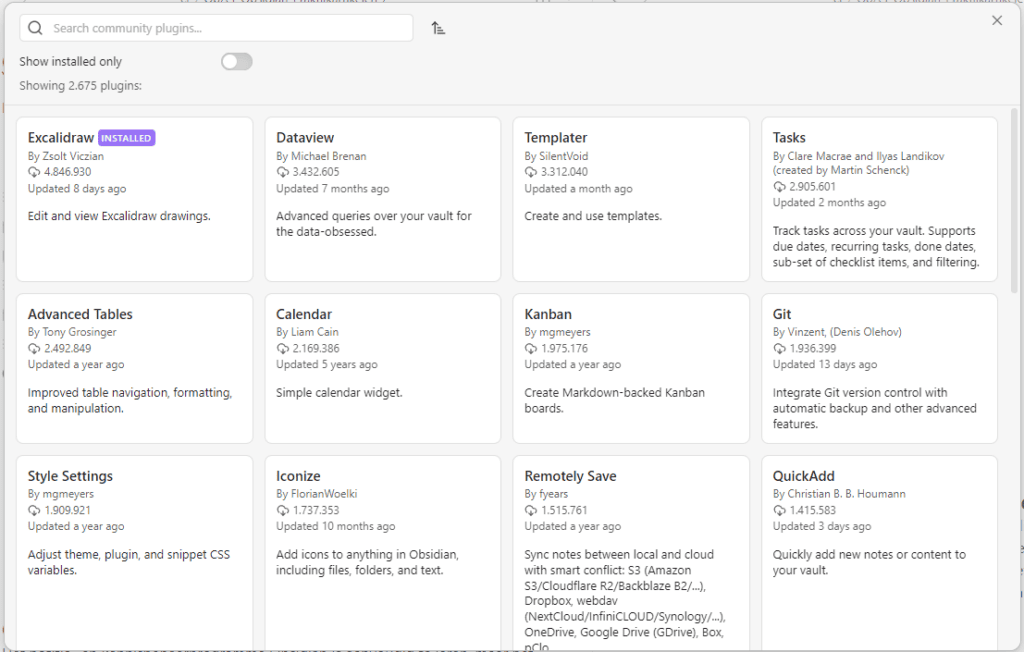Click 'By Christian B. B. Houmann' text
The image size is (1024, 652).
pyautogui.click(x=839, y=494)
